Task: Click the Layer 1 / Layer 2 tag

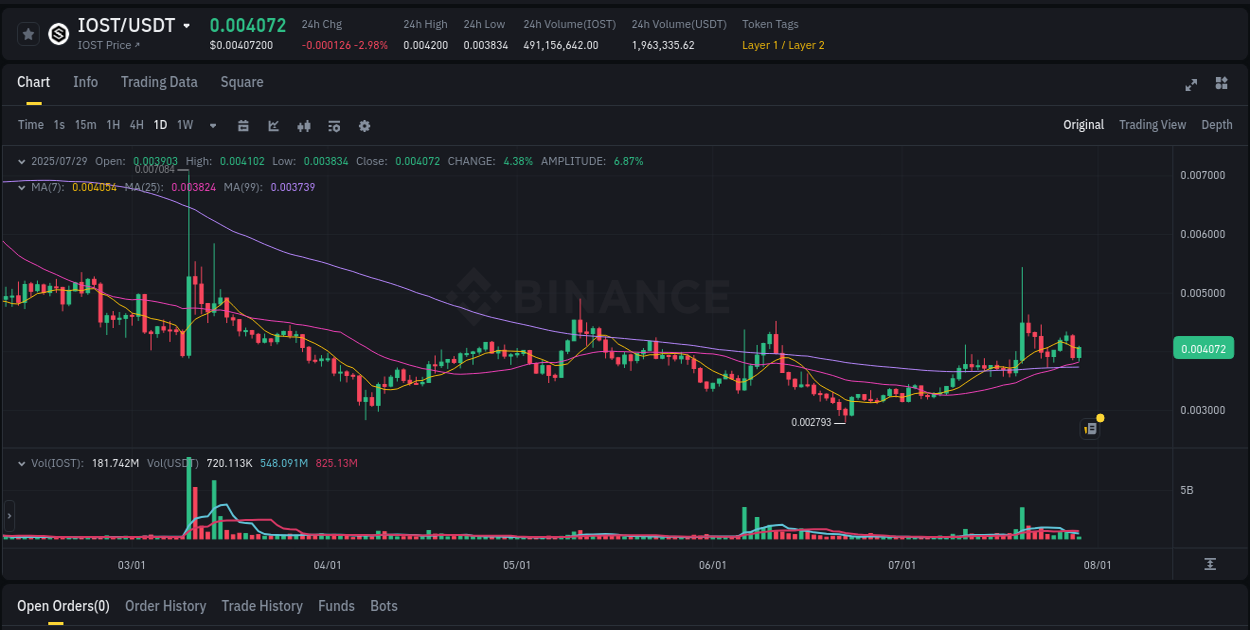Action: [783, 45]
